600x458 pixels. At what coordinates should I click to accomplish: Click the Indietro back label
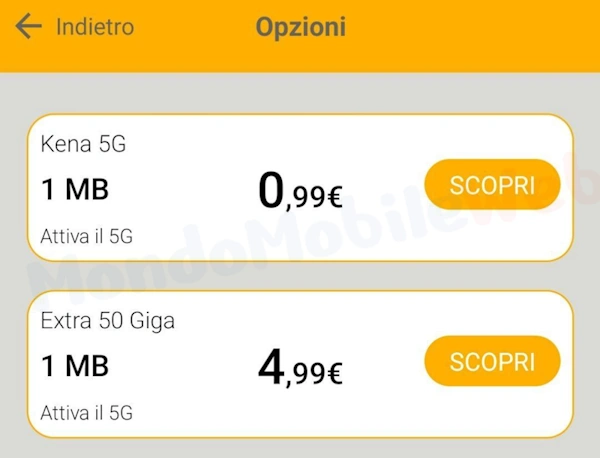(95, 27)
